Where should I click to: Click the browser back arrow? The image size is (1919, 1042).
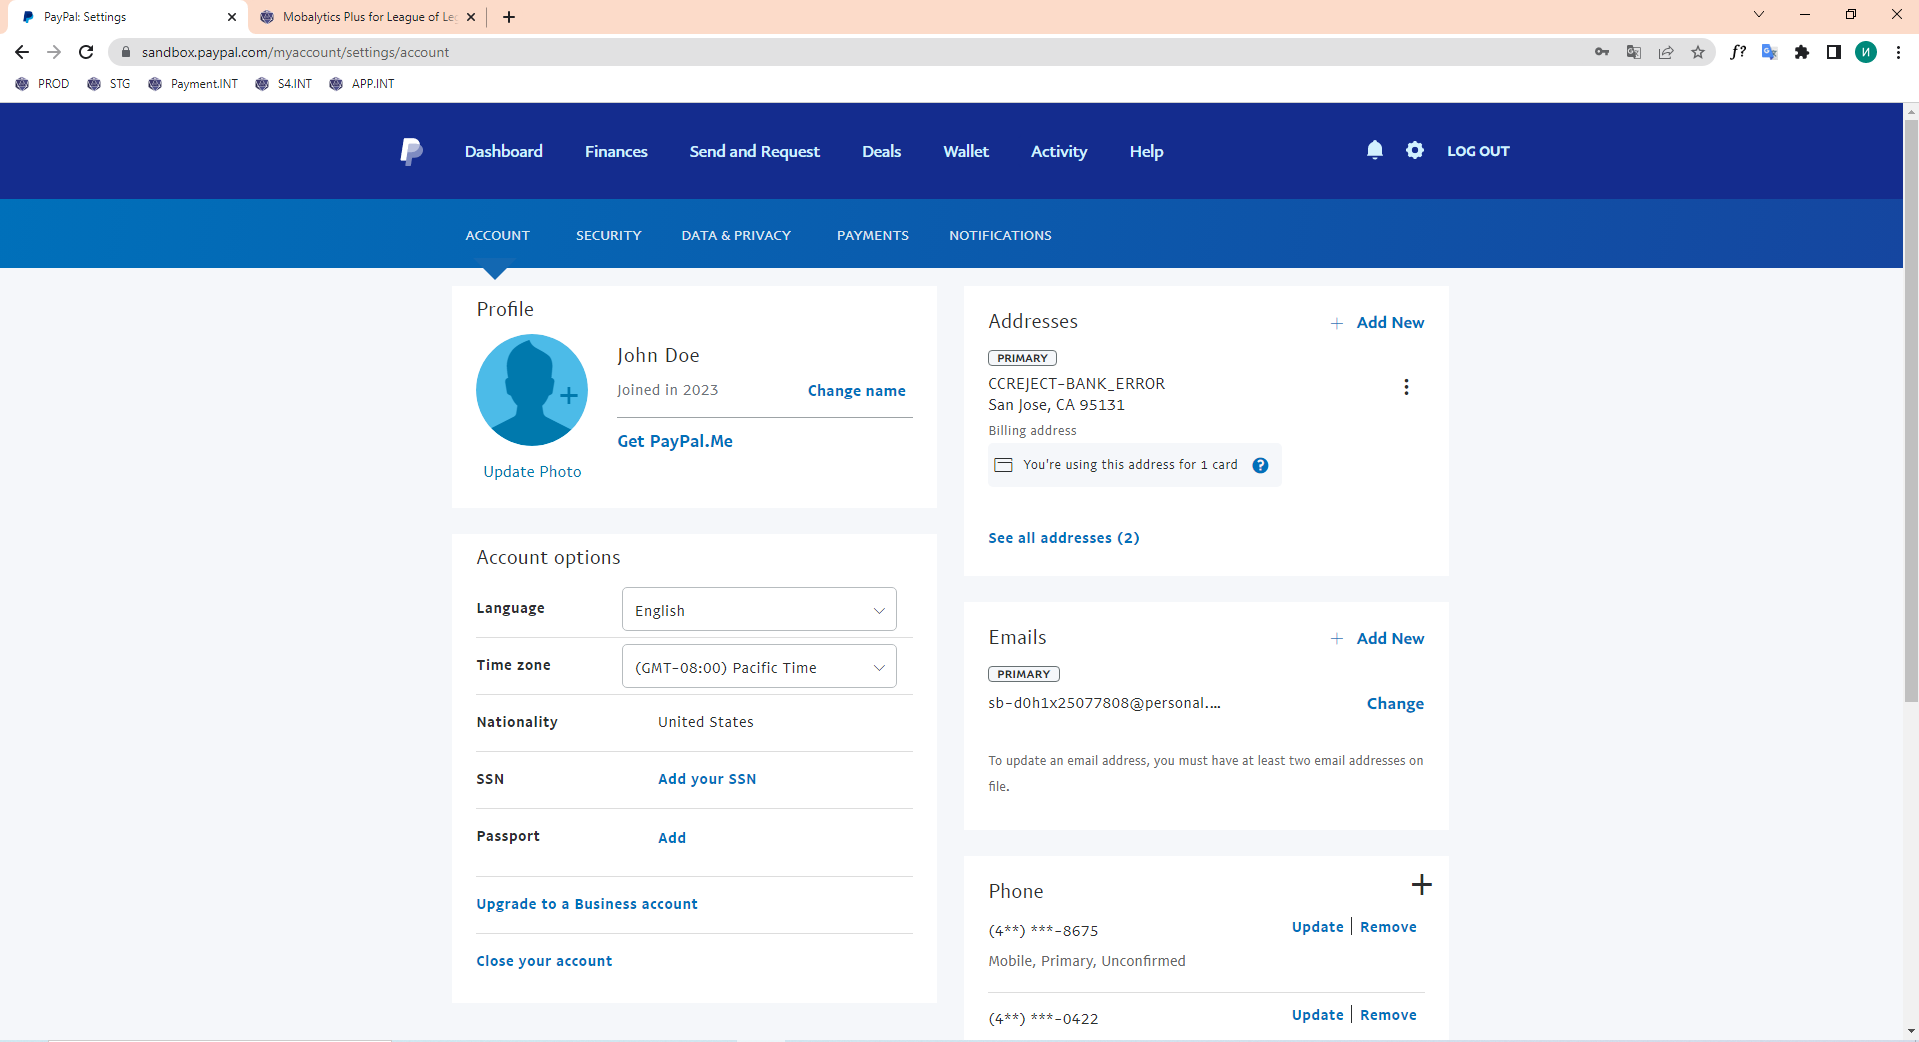click(22, 52)
